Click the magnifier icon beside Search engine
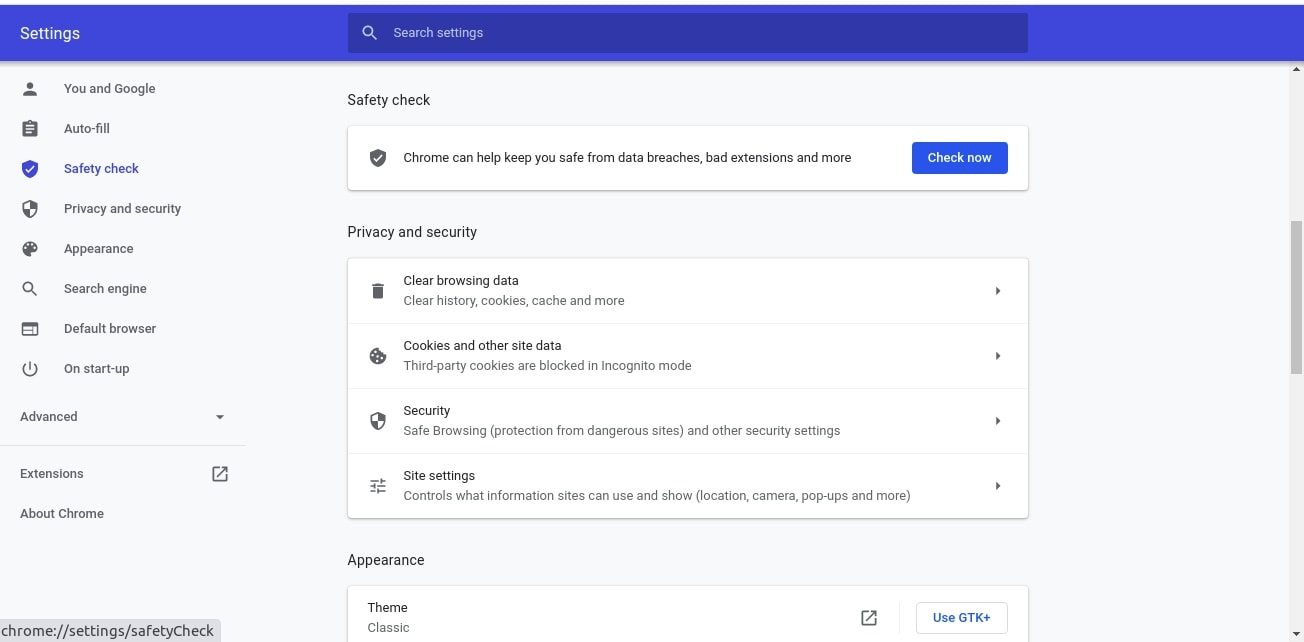This screenshot has width=1304, height=642. coord(30,289)
